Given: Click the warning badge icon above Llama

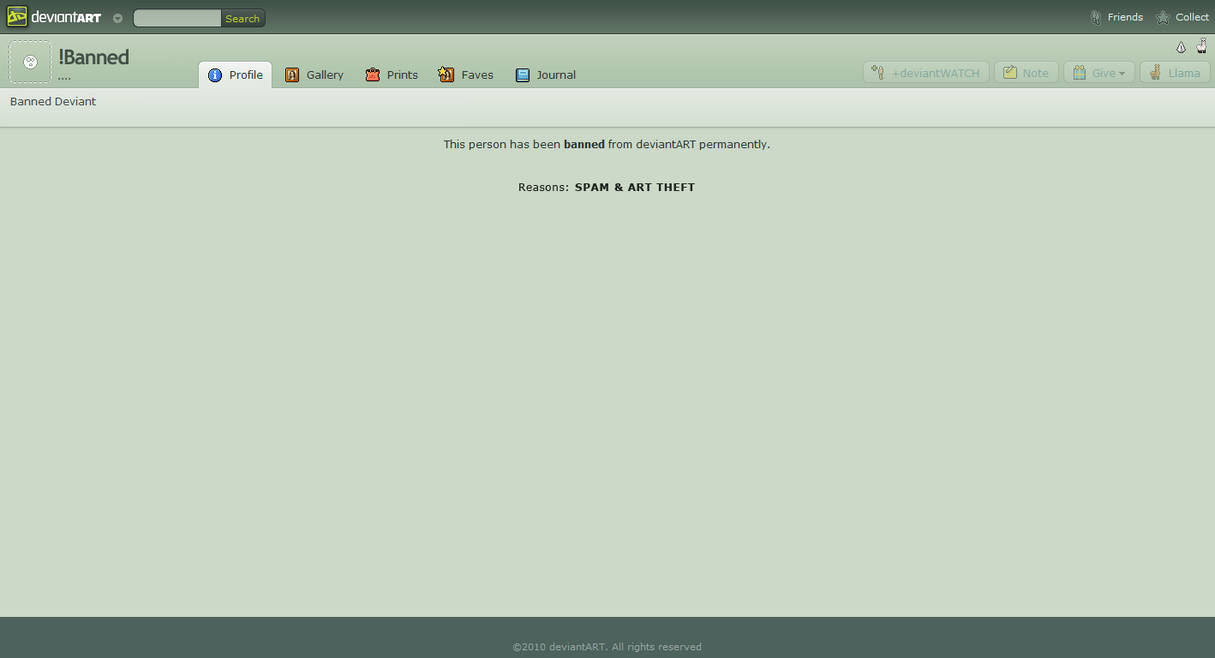Looking at the screenshot, I should 1181,47.
